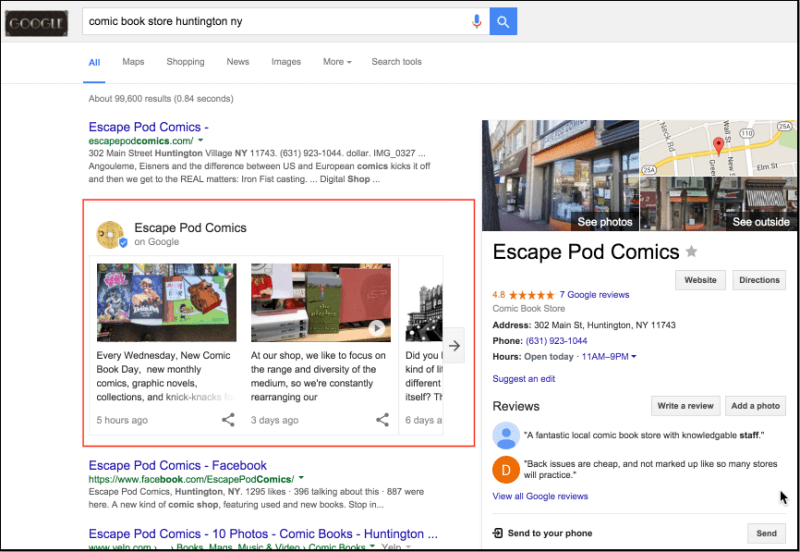
Task: Open the map thumbnail with red pin
Action: click(x=718, y=148)
